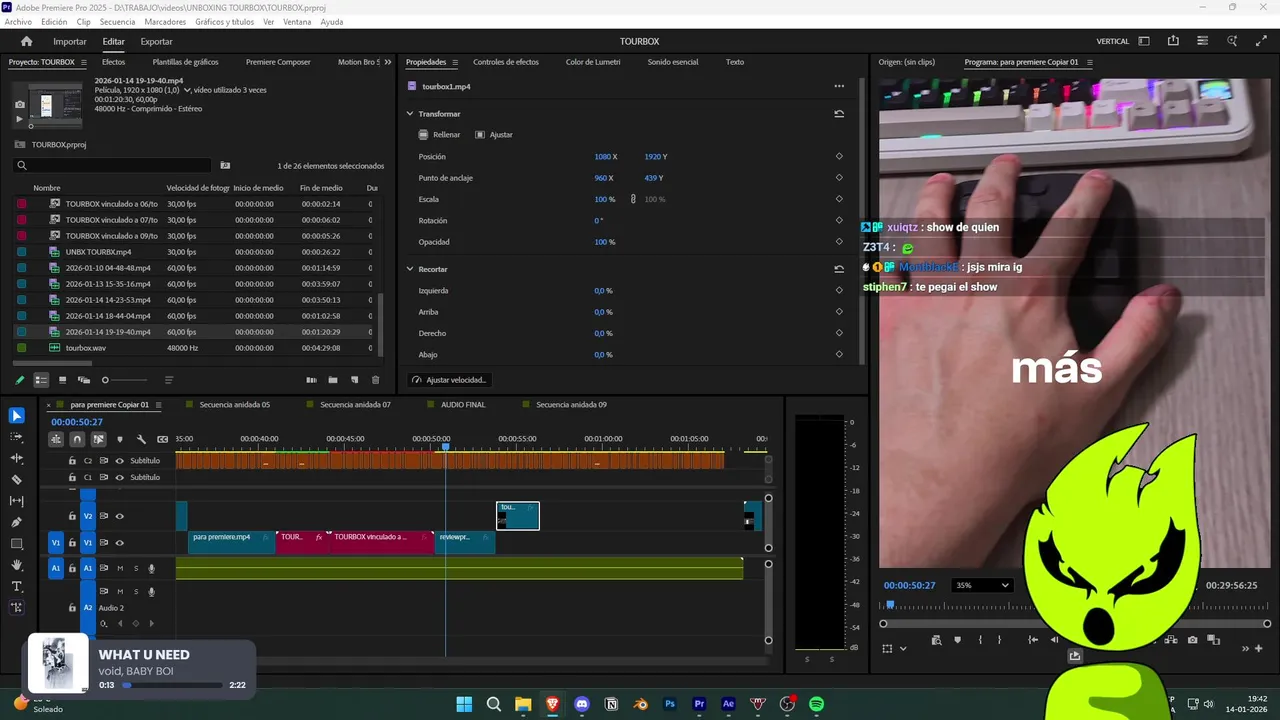The width and height of the screenshot is (1280, 720).
Task: Open Propiedades panel menu
Action: 455,62
